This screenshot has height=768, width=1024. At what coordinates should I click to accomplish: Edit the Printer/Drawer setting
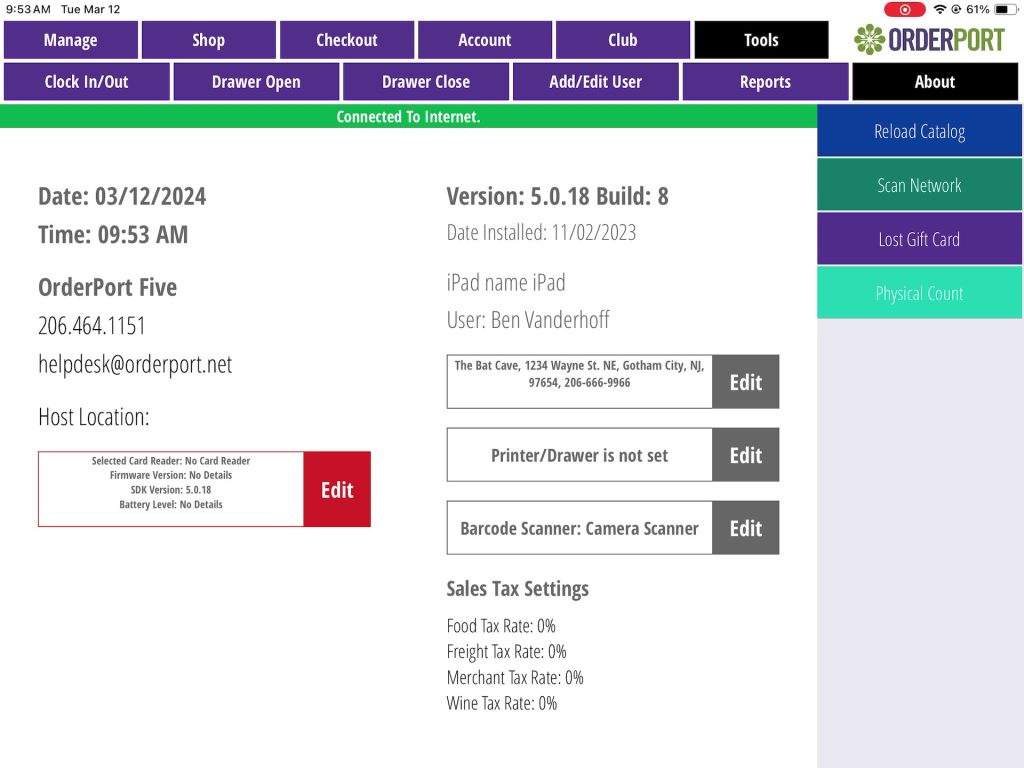[x=745, y=455]
